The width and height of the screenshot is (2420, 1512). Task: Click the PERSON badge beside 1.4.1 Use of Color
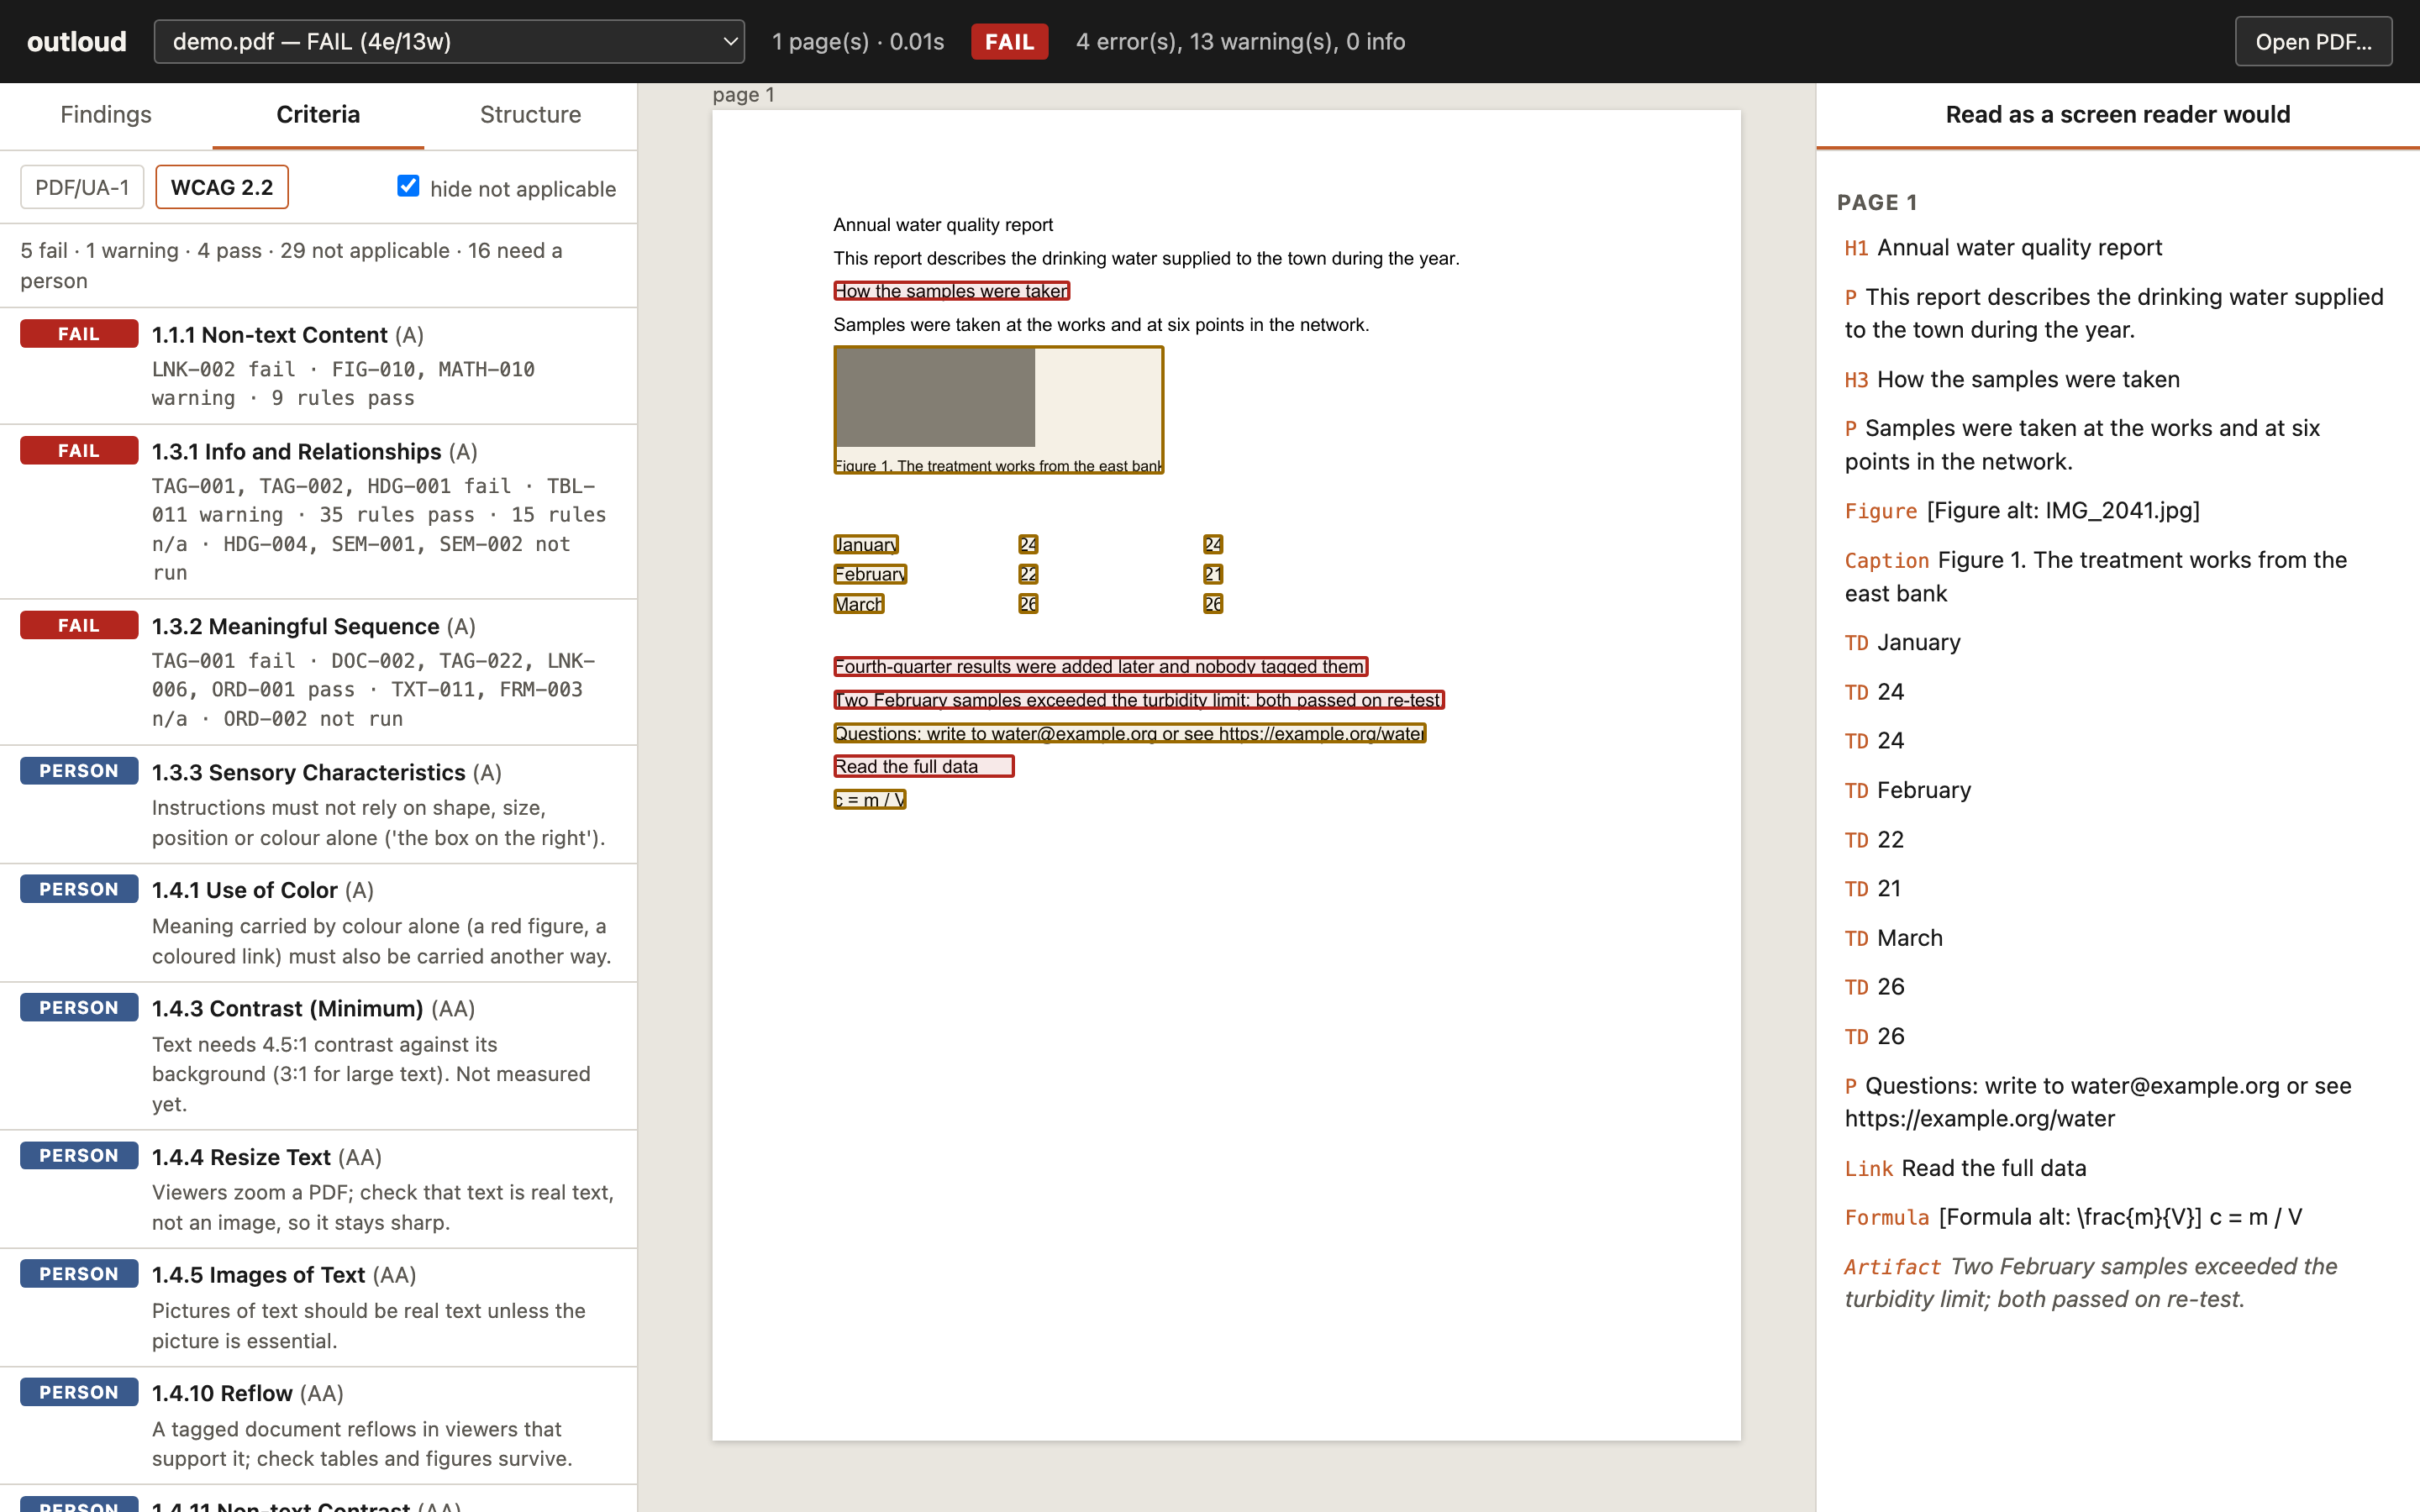pyautogui.click(x=79, y=889)
